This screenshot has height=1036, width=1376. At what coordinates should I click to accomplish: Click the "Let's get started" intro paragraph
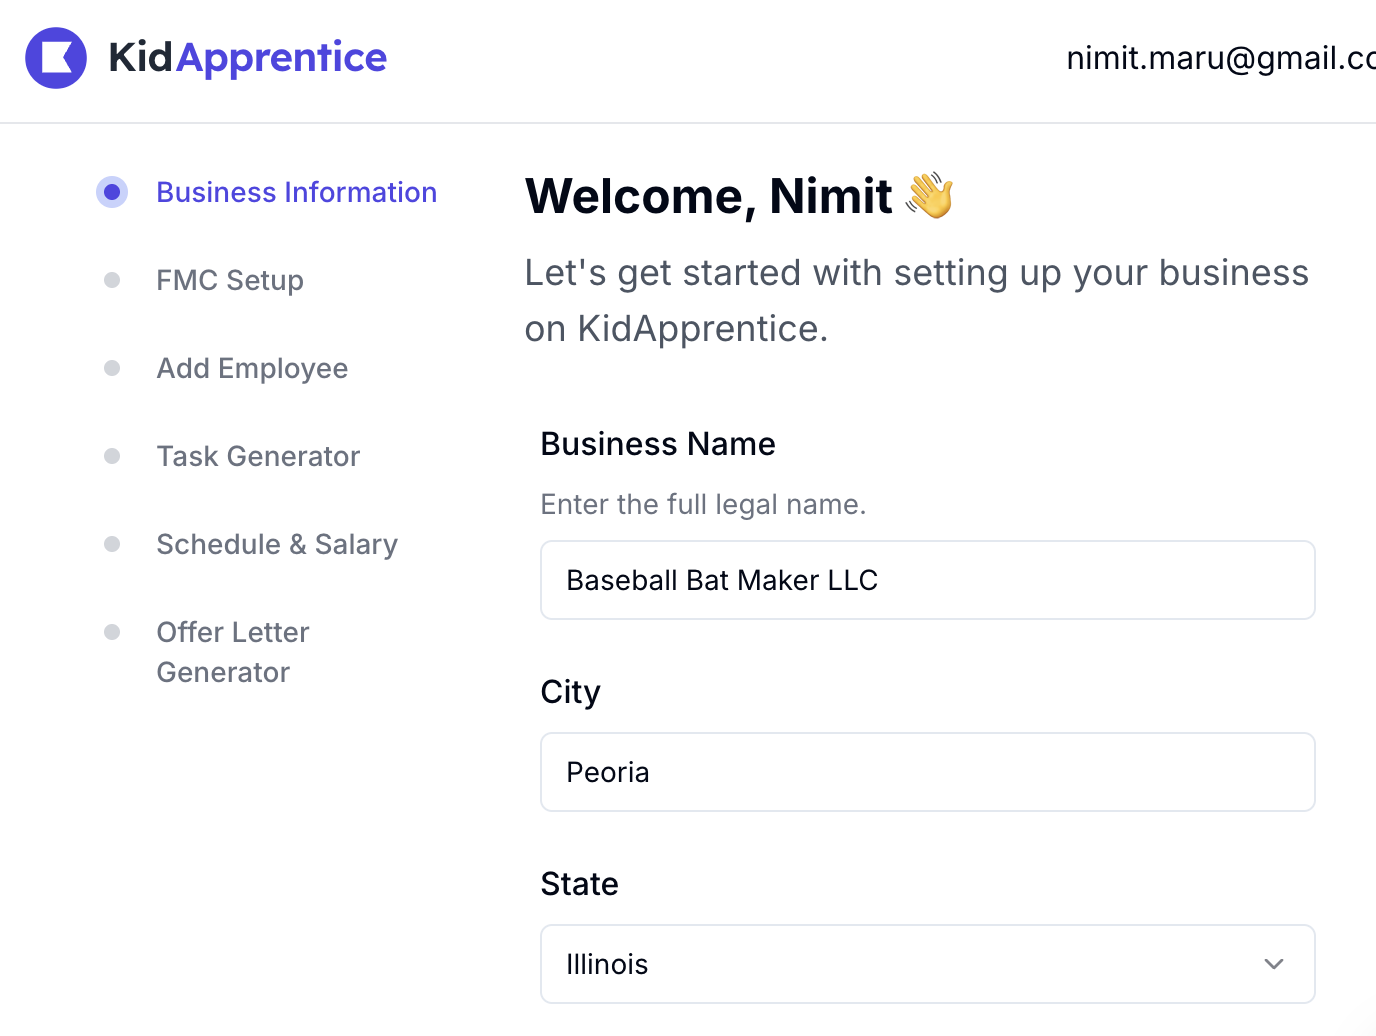pos(917,300)
